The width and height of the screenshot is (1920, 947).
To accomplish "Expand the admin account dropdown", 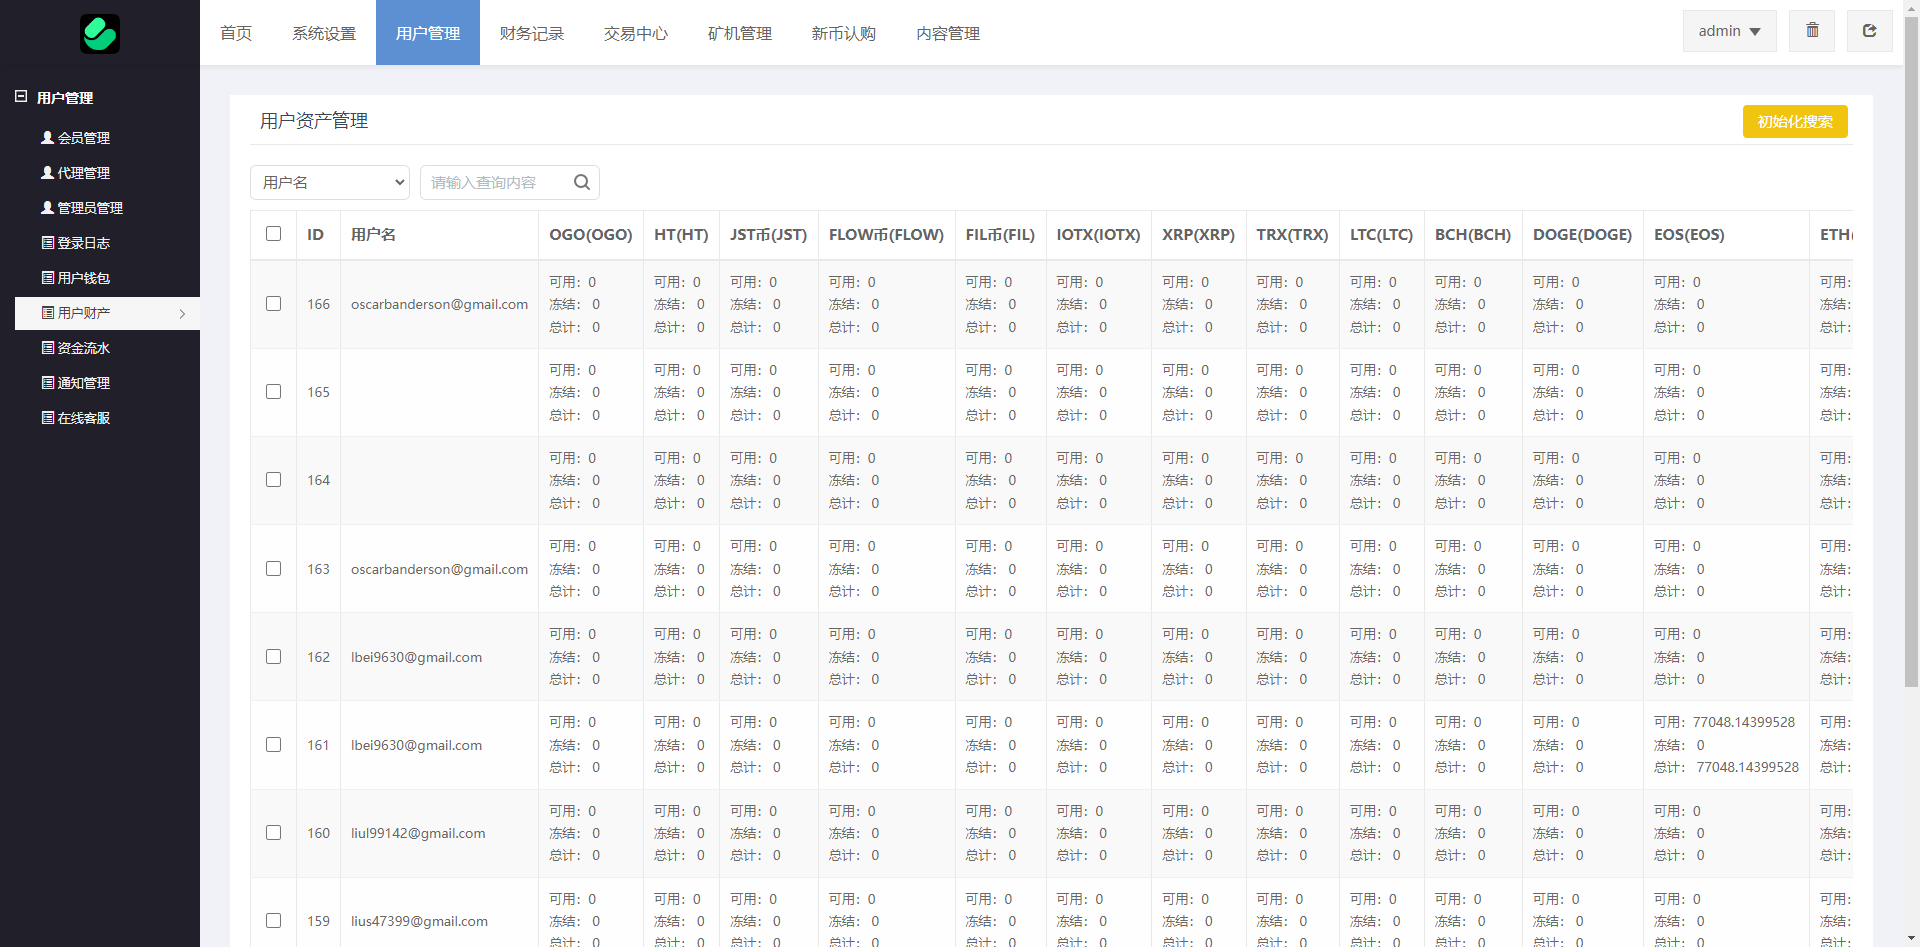I will point(1729,31).
